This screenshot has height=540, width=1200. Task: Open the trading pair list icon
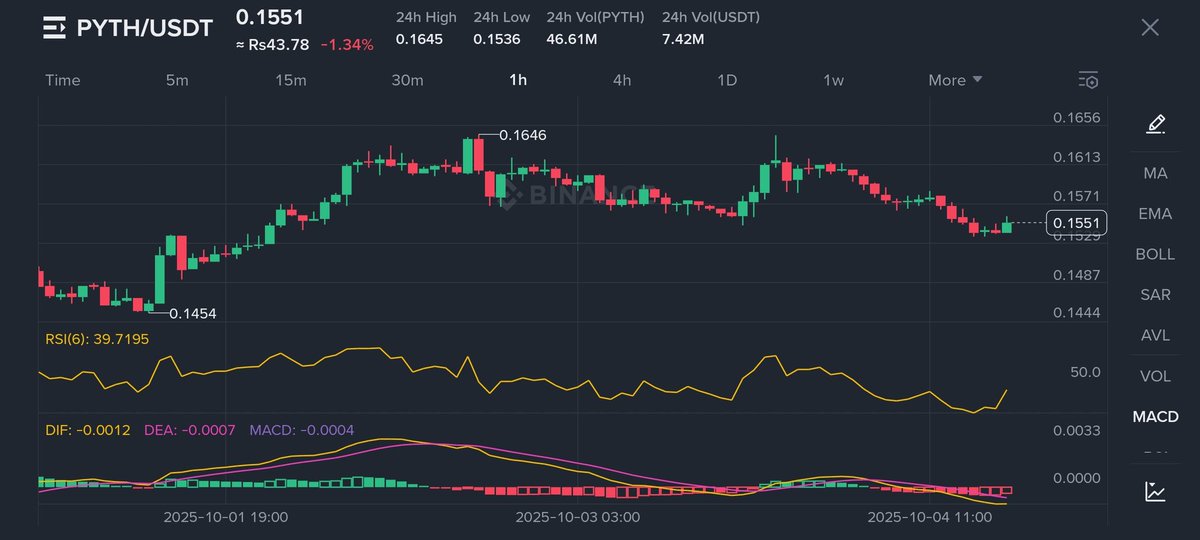[53, 28]
